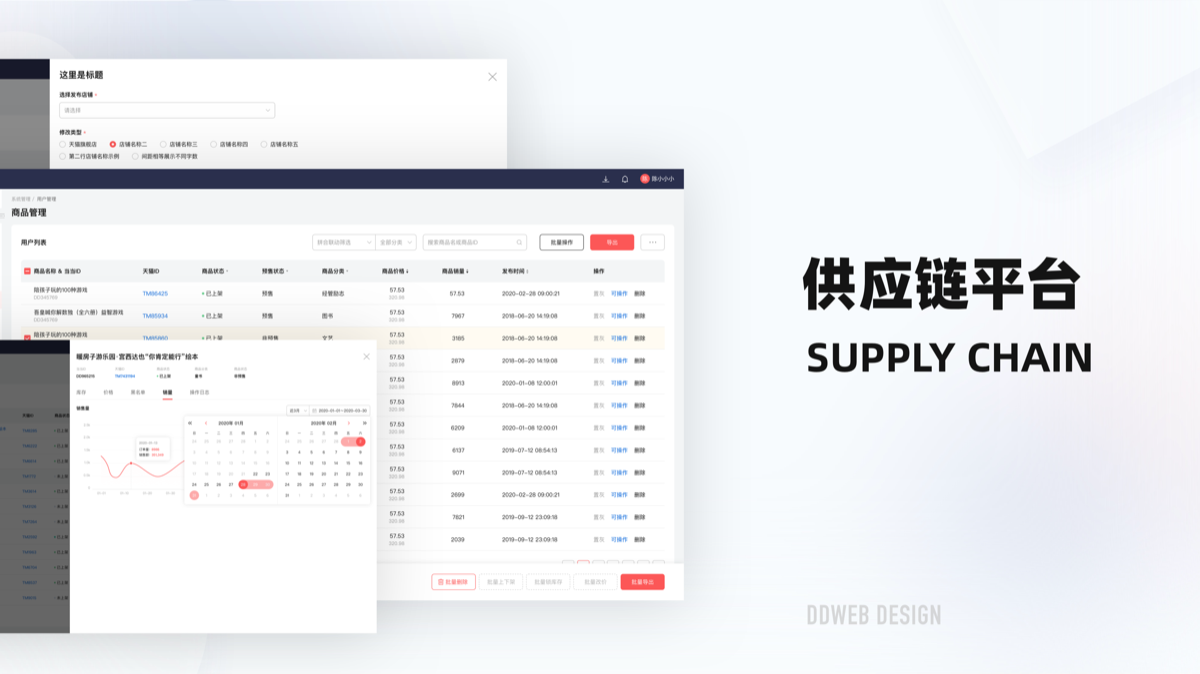Select radio option 店铺名称五
1200x674 pixels.
tap(264, 144)
